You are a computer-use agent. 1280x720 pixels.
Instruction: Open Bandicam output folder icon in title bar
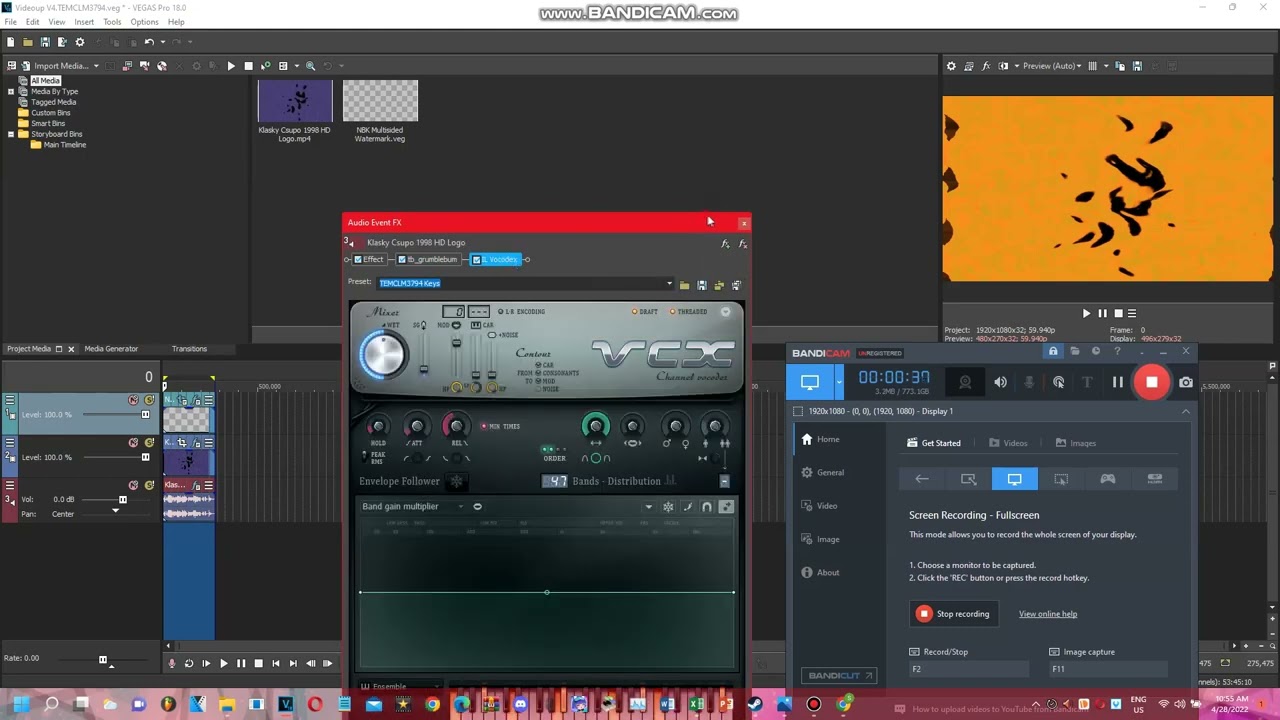[x=1074, y=352]
